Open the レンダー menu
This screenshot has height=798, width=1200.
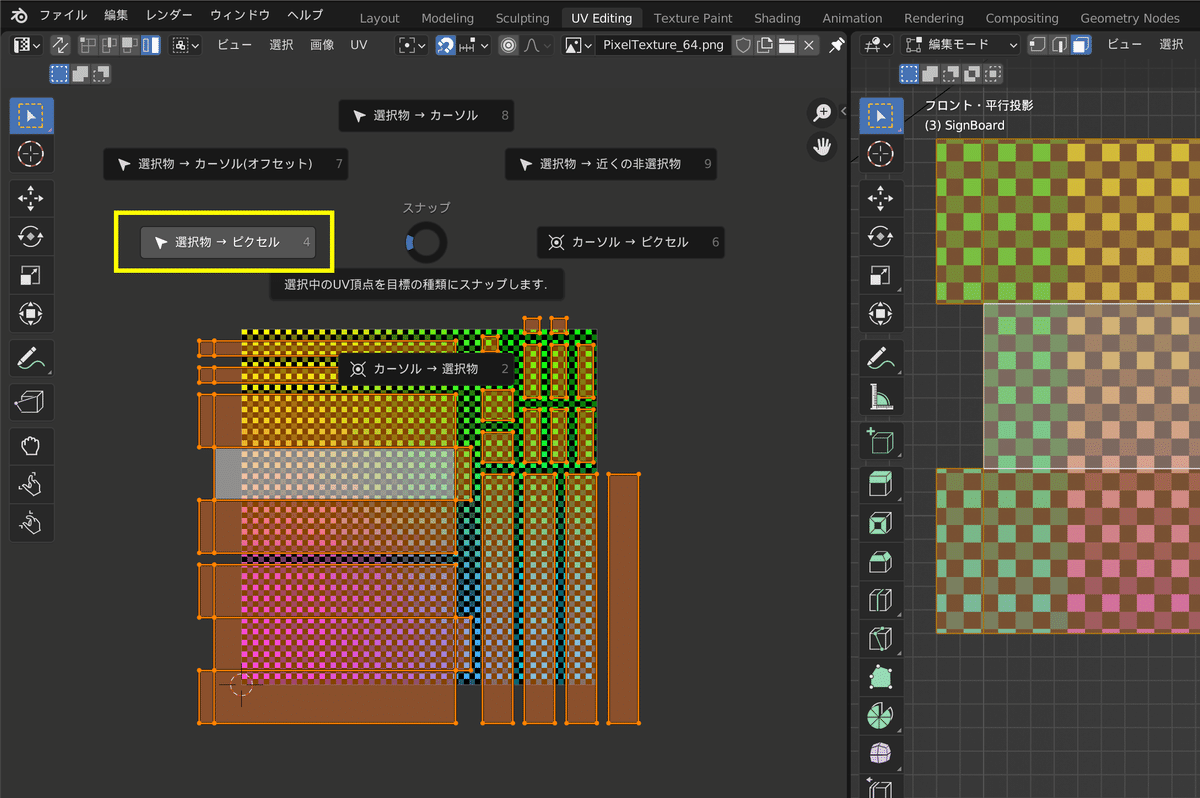click(x=169, y=16)
